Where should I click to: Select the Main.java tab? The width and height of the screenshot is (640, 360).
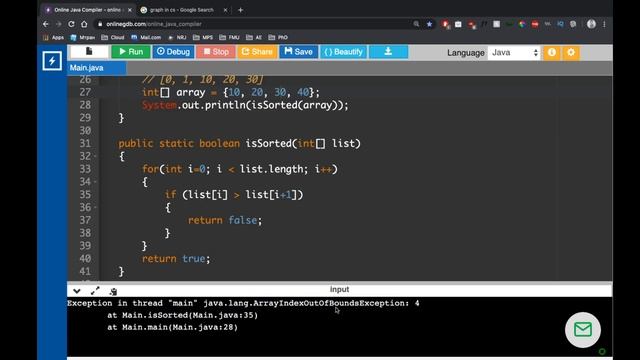pos(97,68)
